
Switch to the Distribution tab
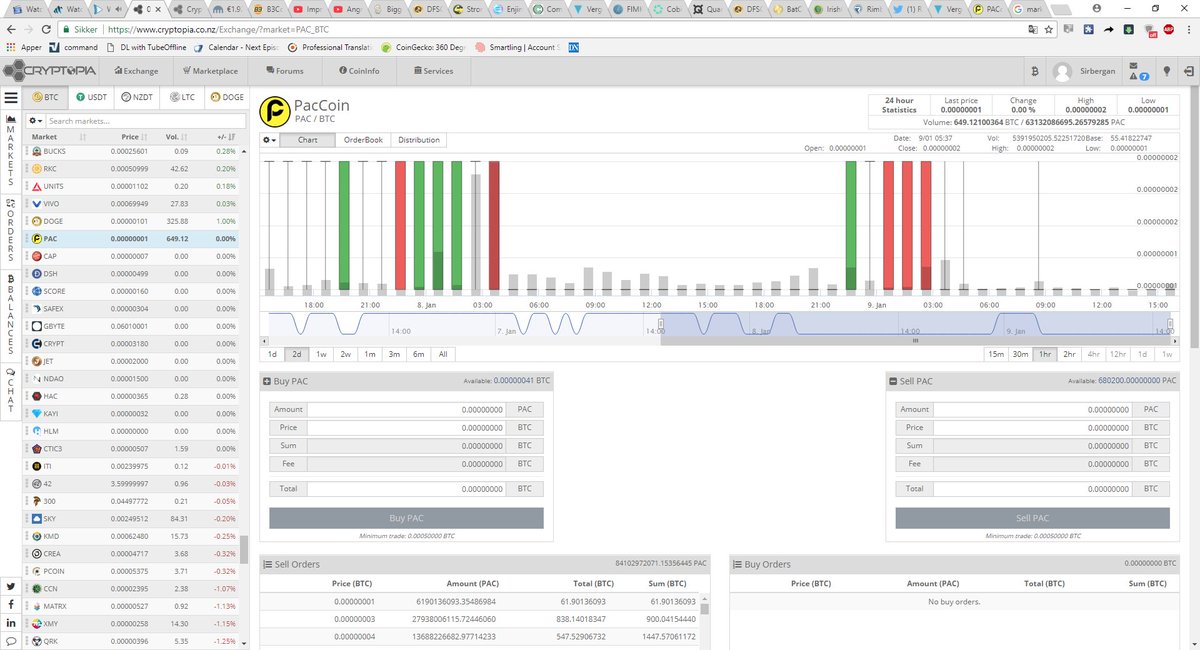coord(419,140)
